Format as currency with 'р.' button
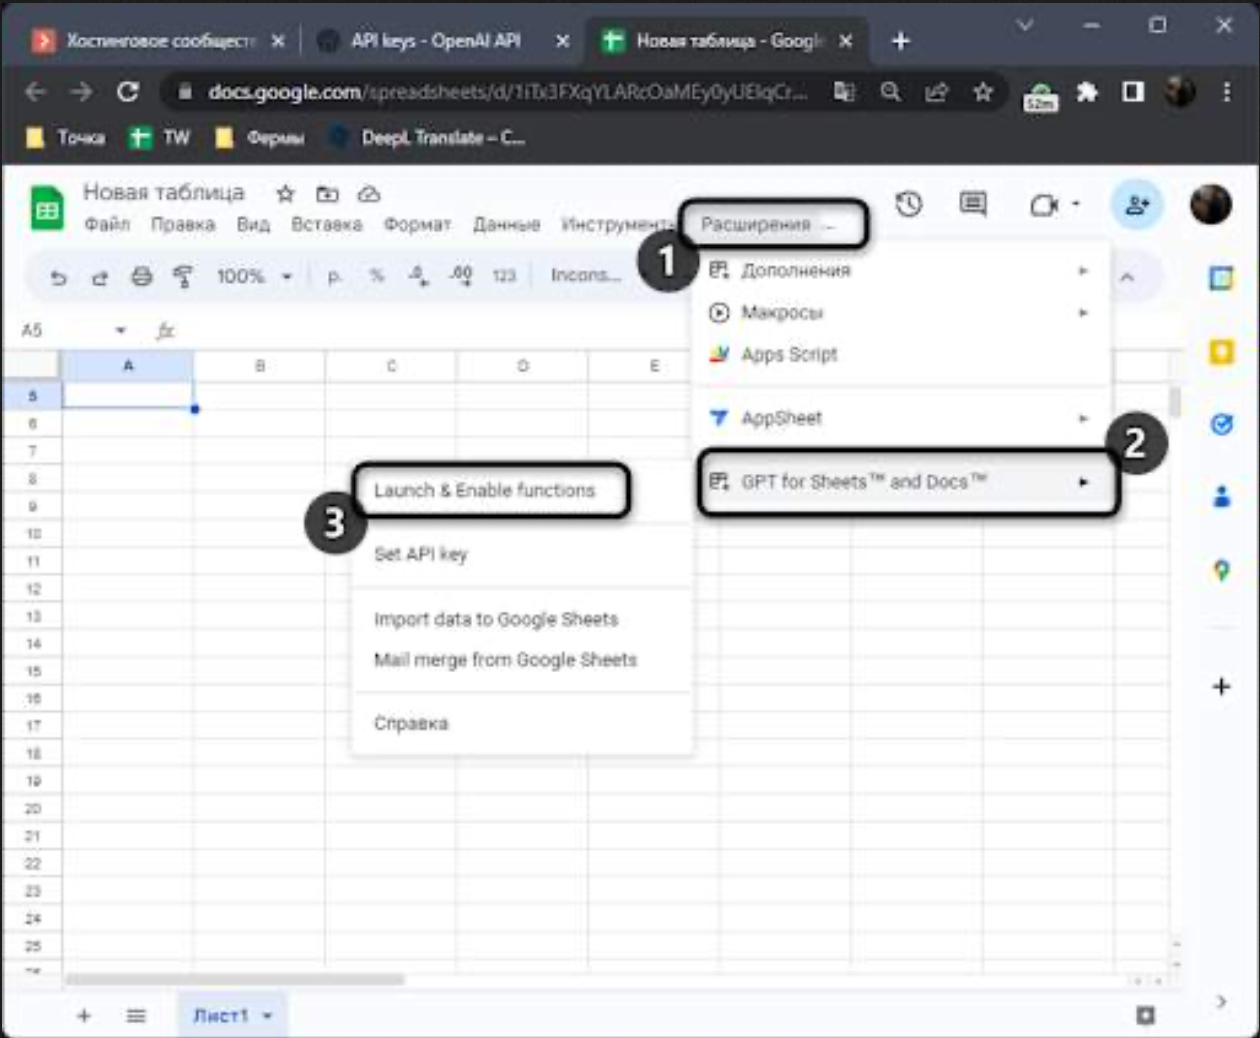 [334, 276]
